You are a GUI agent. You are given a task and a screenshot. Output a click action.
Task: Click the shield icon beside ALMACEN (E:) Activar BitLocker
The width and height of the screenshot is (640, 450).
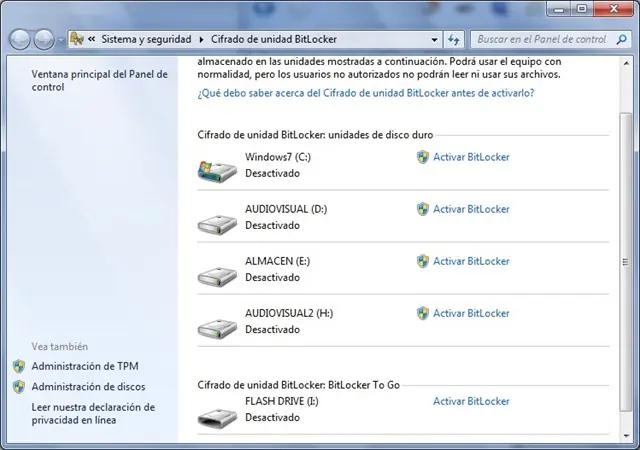pyautogui.click(x=423, y=261)
